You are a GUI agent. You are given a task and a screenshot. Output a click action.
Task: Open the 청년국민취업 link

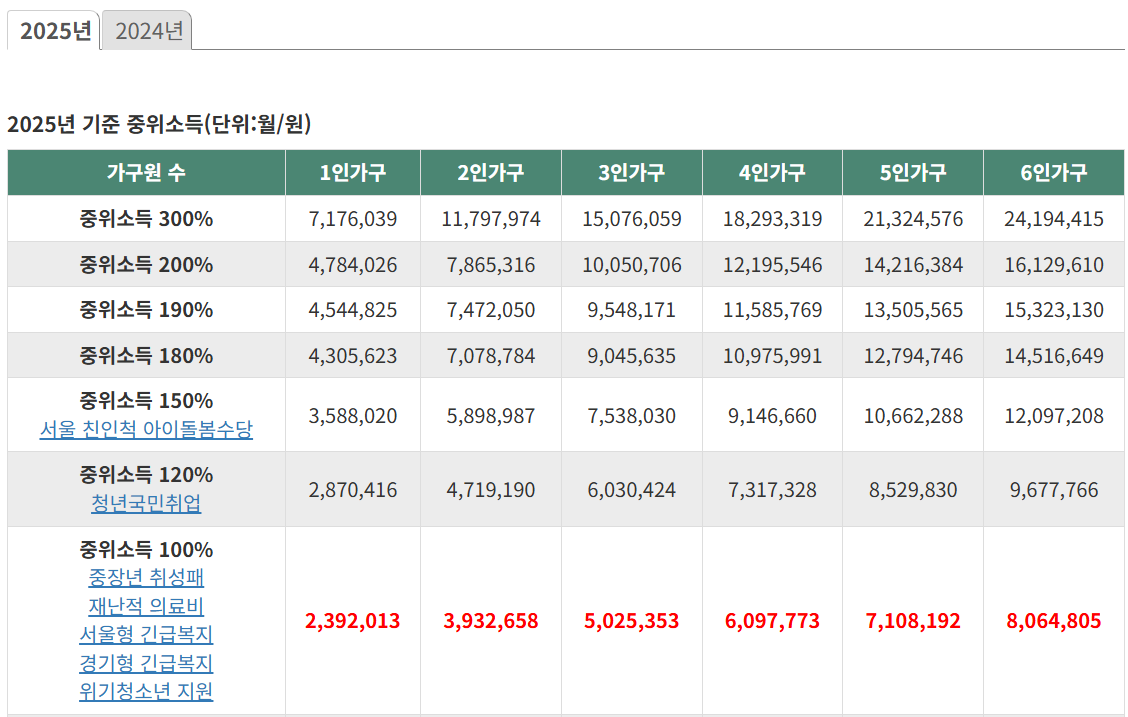coord(145,502)
